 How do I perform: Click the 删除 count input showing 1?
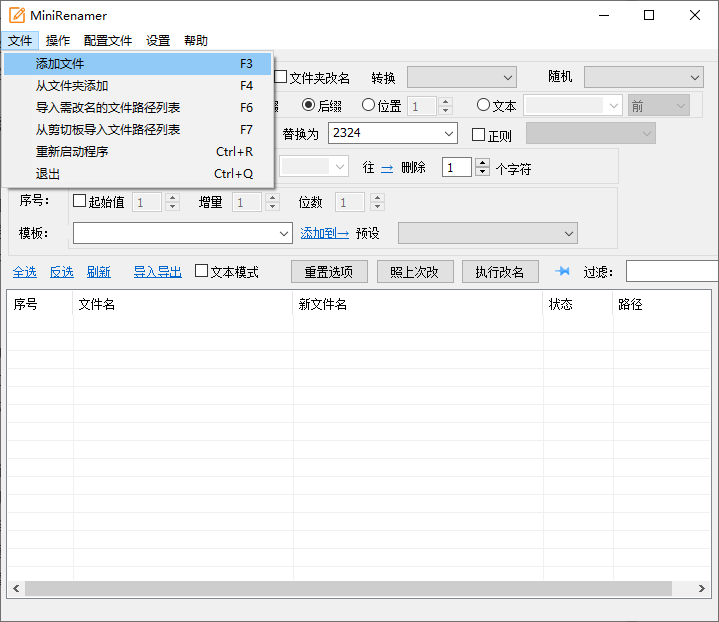(457, 167)
